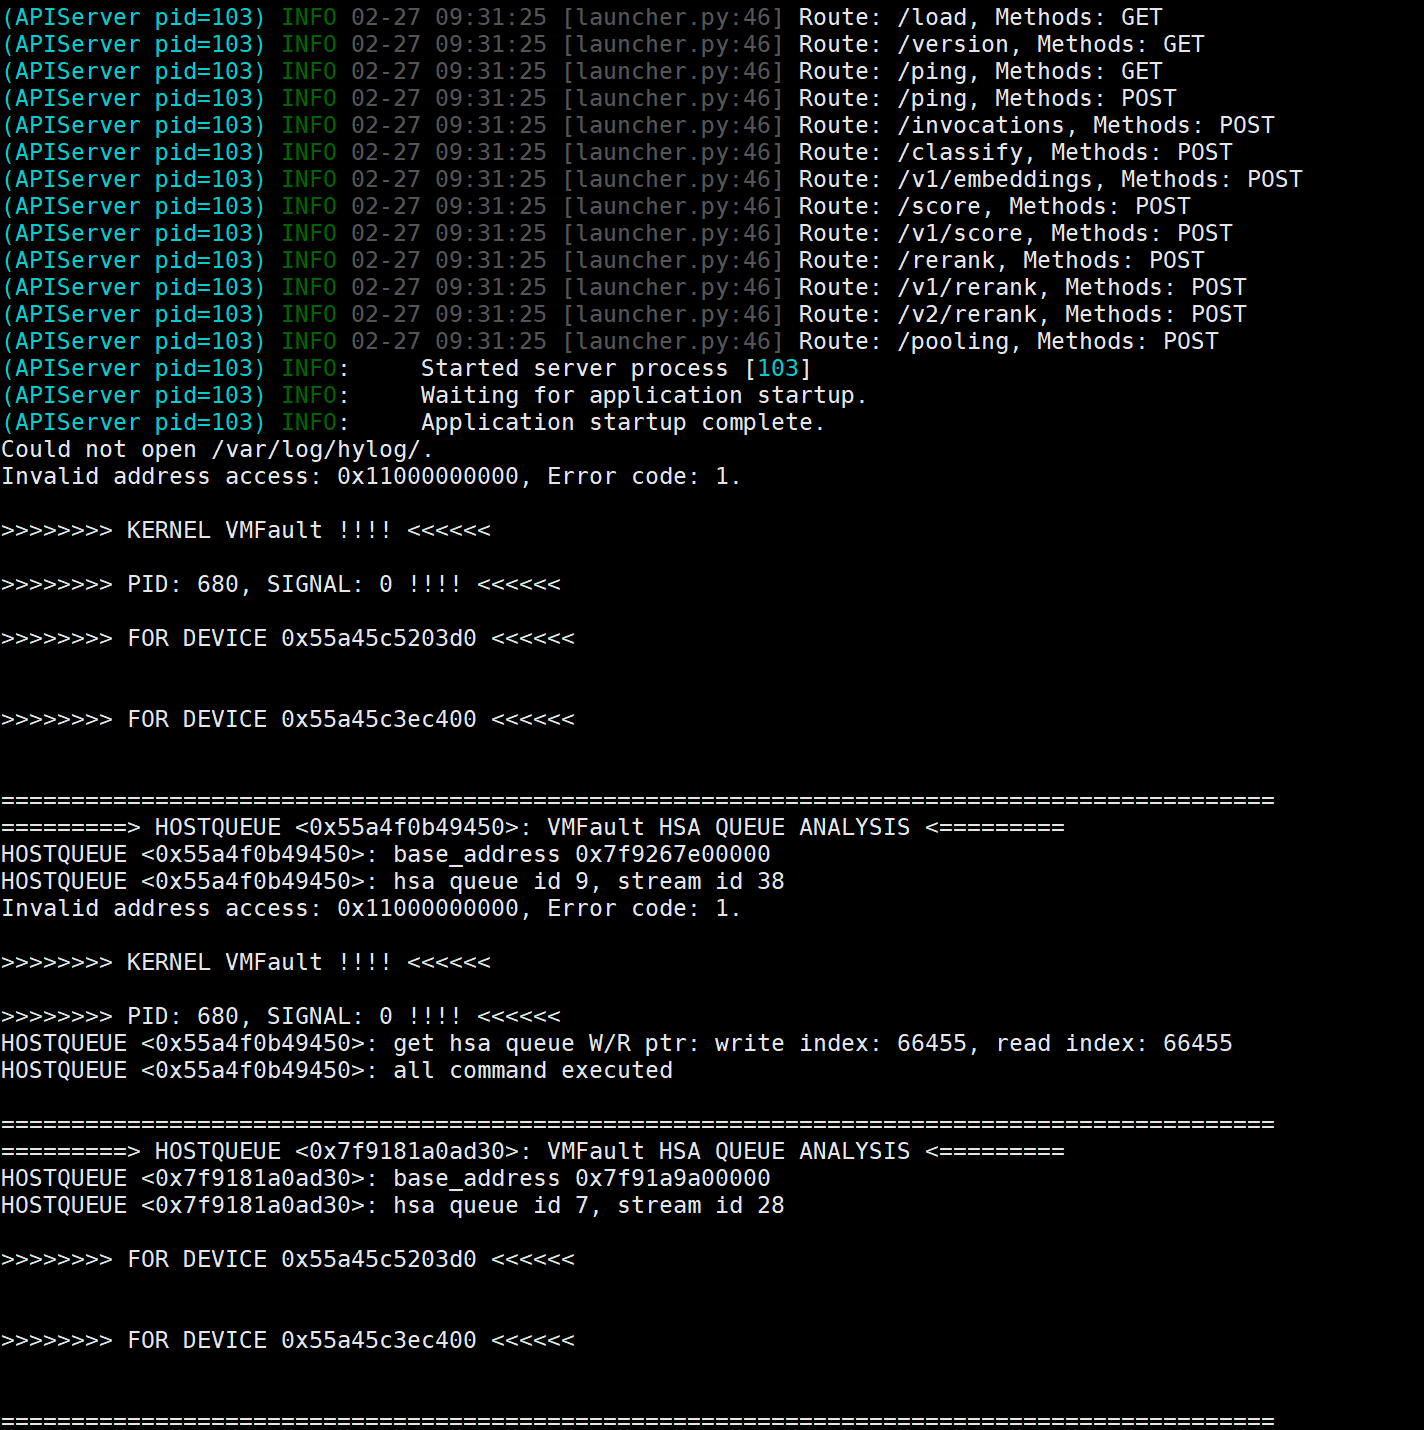This screenshot has width=1424, height=1430.
Task: Click 'base_address 0x7f91a9a00000' text
Action: point(582,1179)
